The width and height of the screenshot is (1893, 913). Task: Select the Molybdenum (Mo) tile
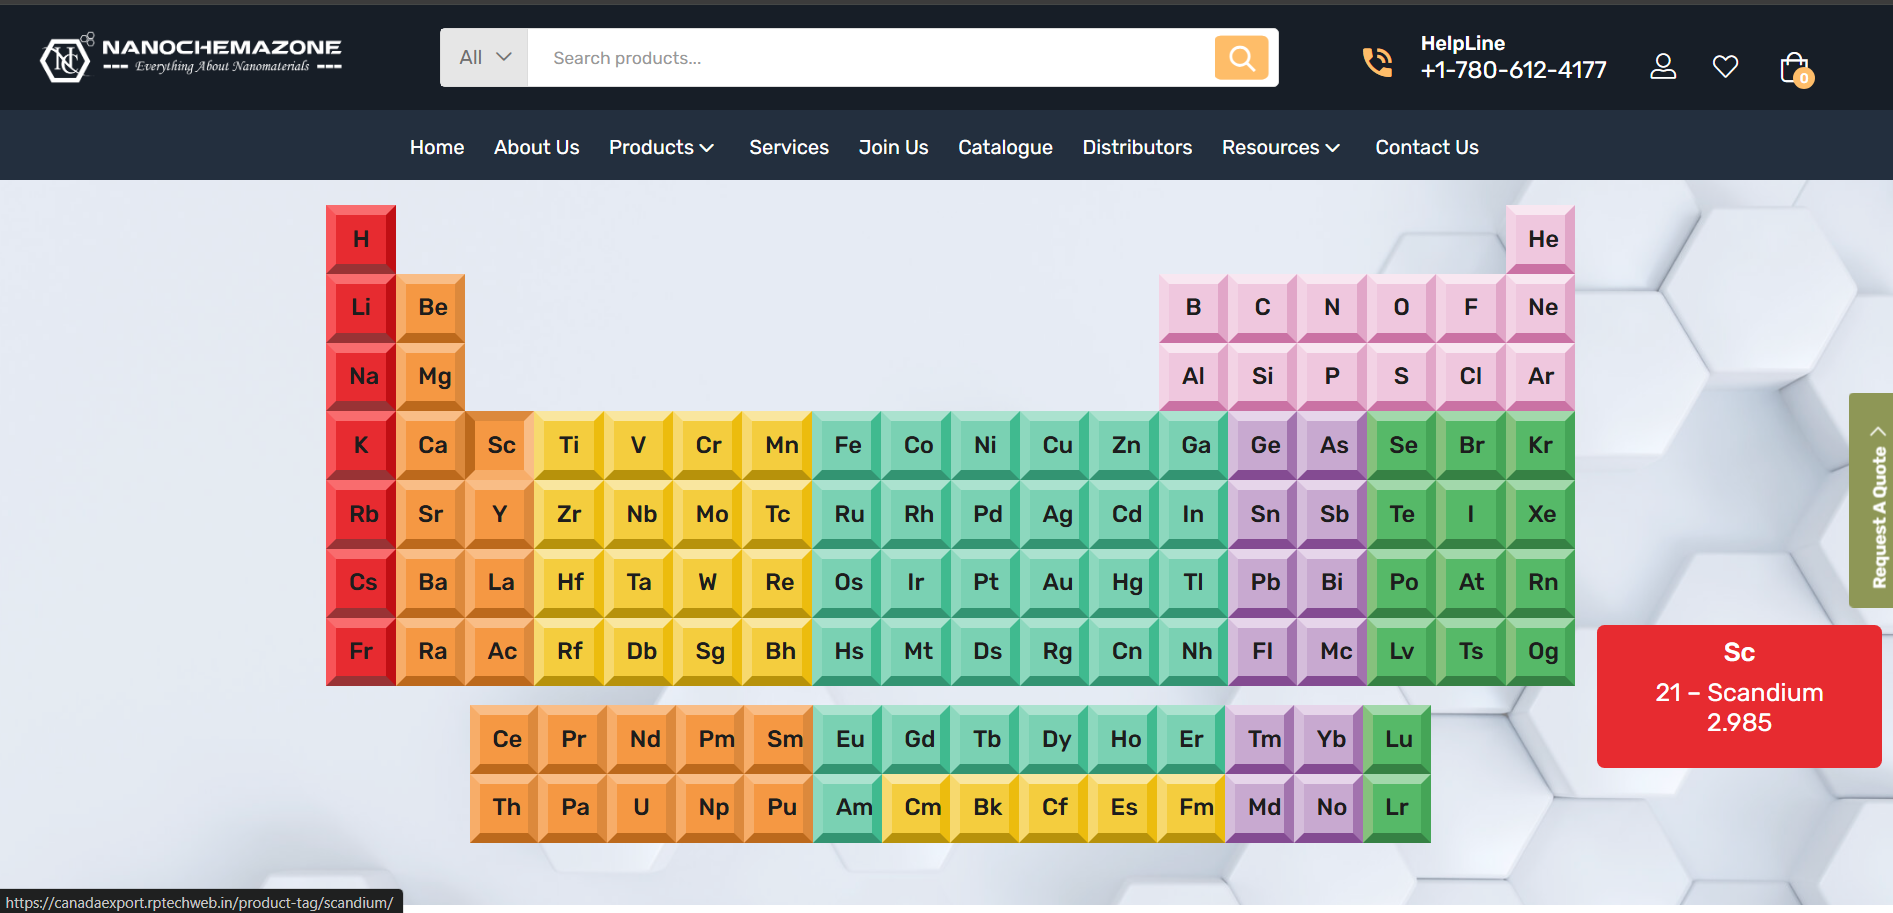[708, 514]
